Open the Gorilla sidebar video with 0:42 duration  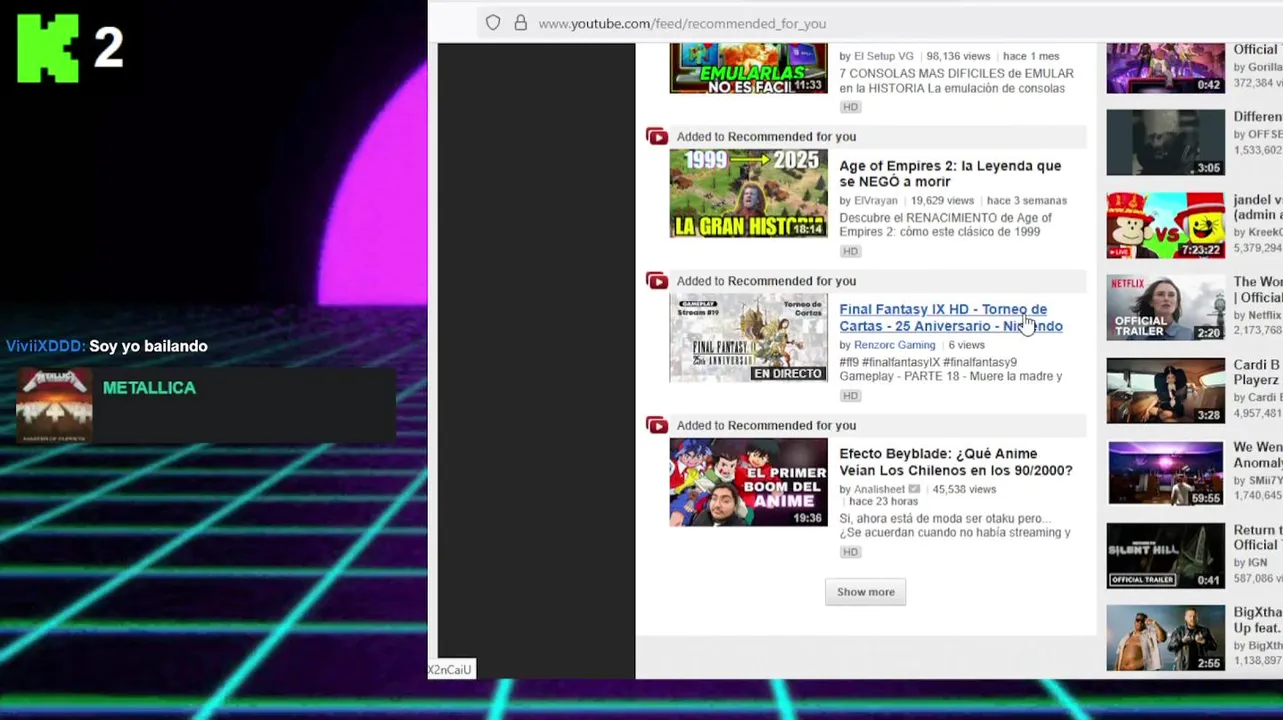coord(1165,68)
